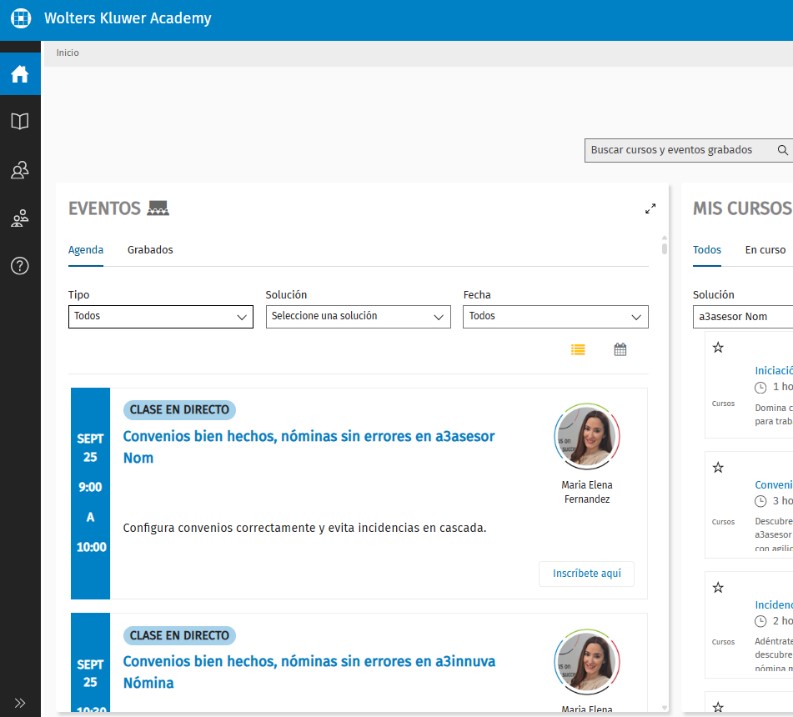This screenshot has width=793, height=717.
Task: Open the help question mark icon
Action: coord(20,266)
